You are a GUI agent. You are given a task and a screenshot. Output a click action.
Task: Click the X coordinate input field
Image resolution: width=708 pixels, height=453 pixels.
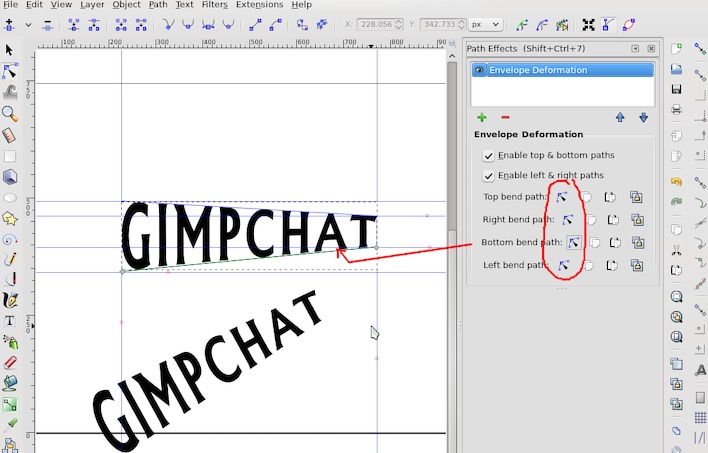[376, 24]
